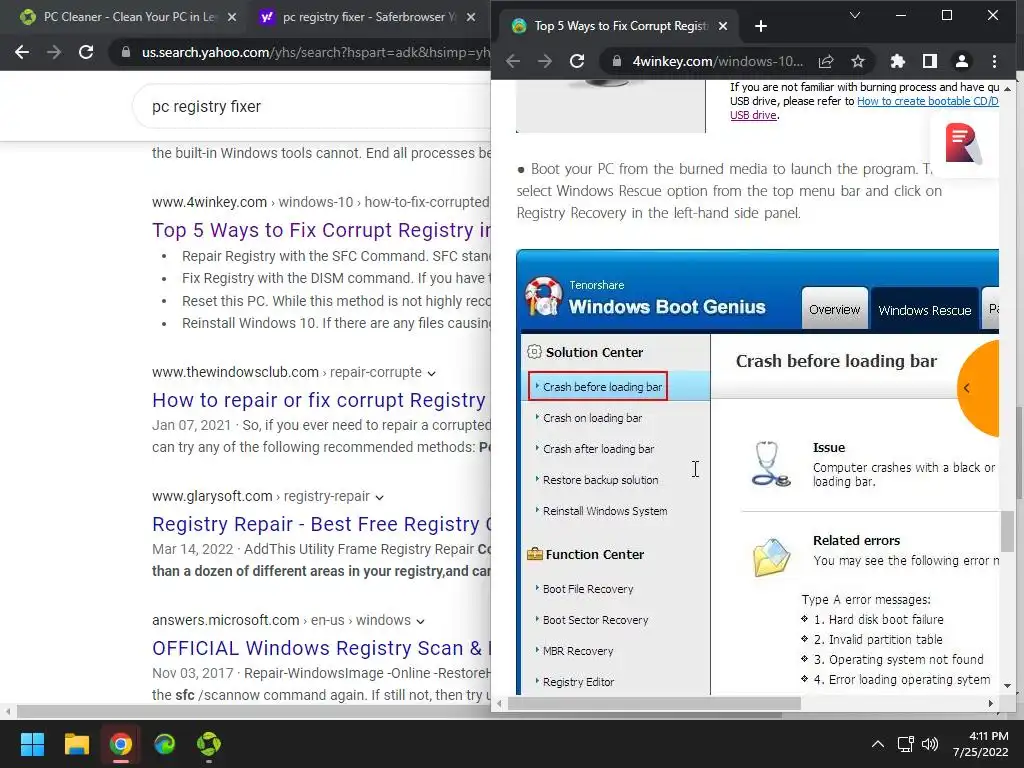Click the back arrow in the 4winkey window
This screenshot has height=768, width=1024.
[513, 61]
